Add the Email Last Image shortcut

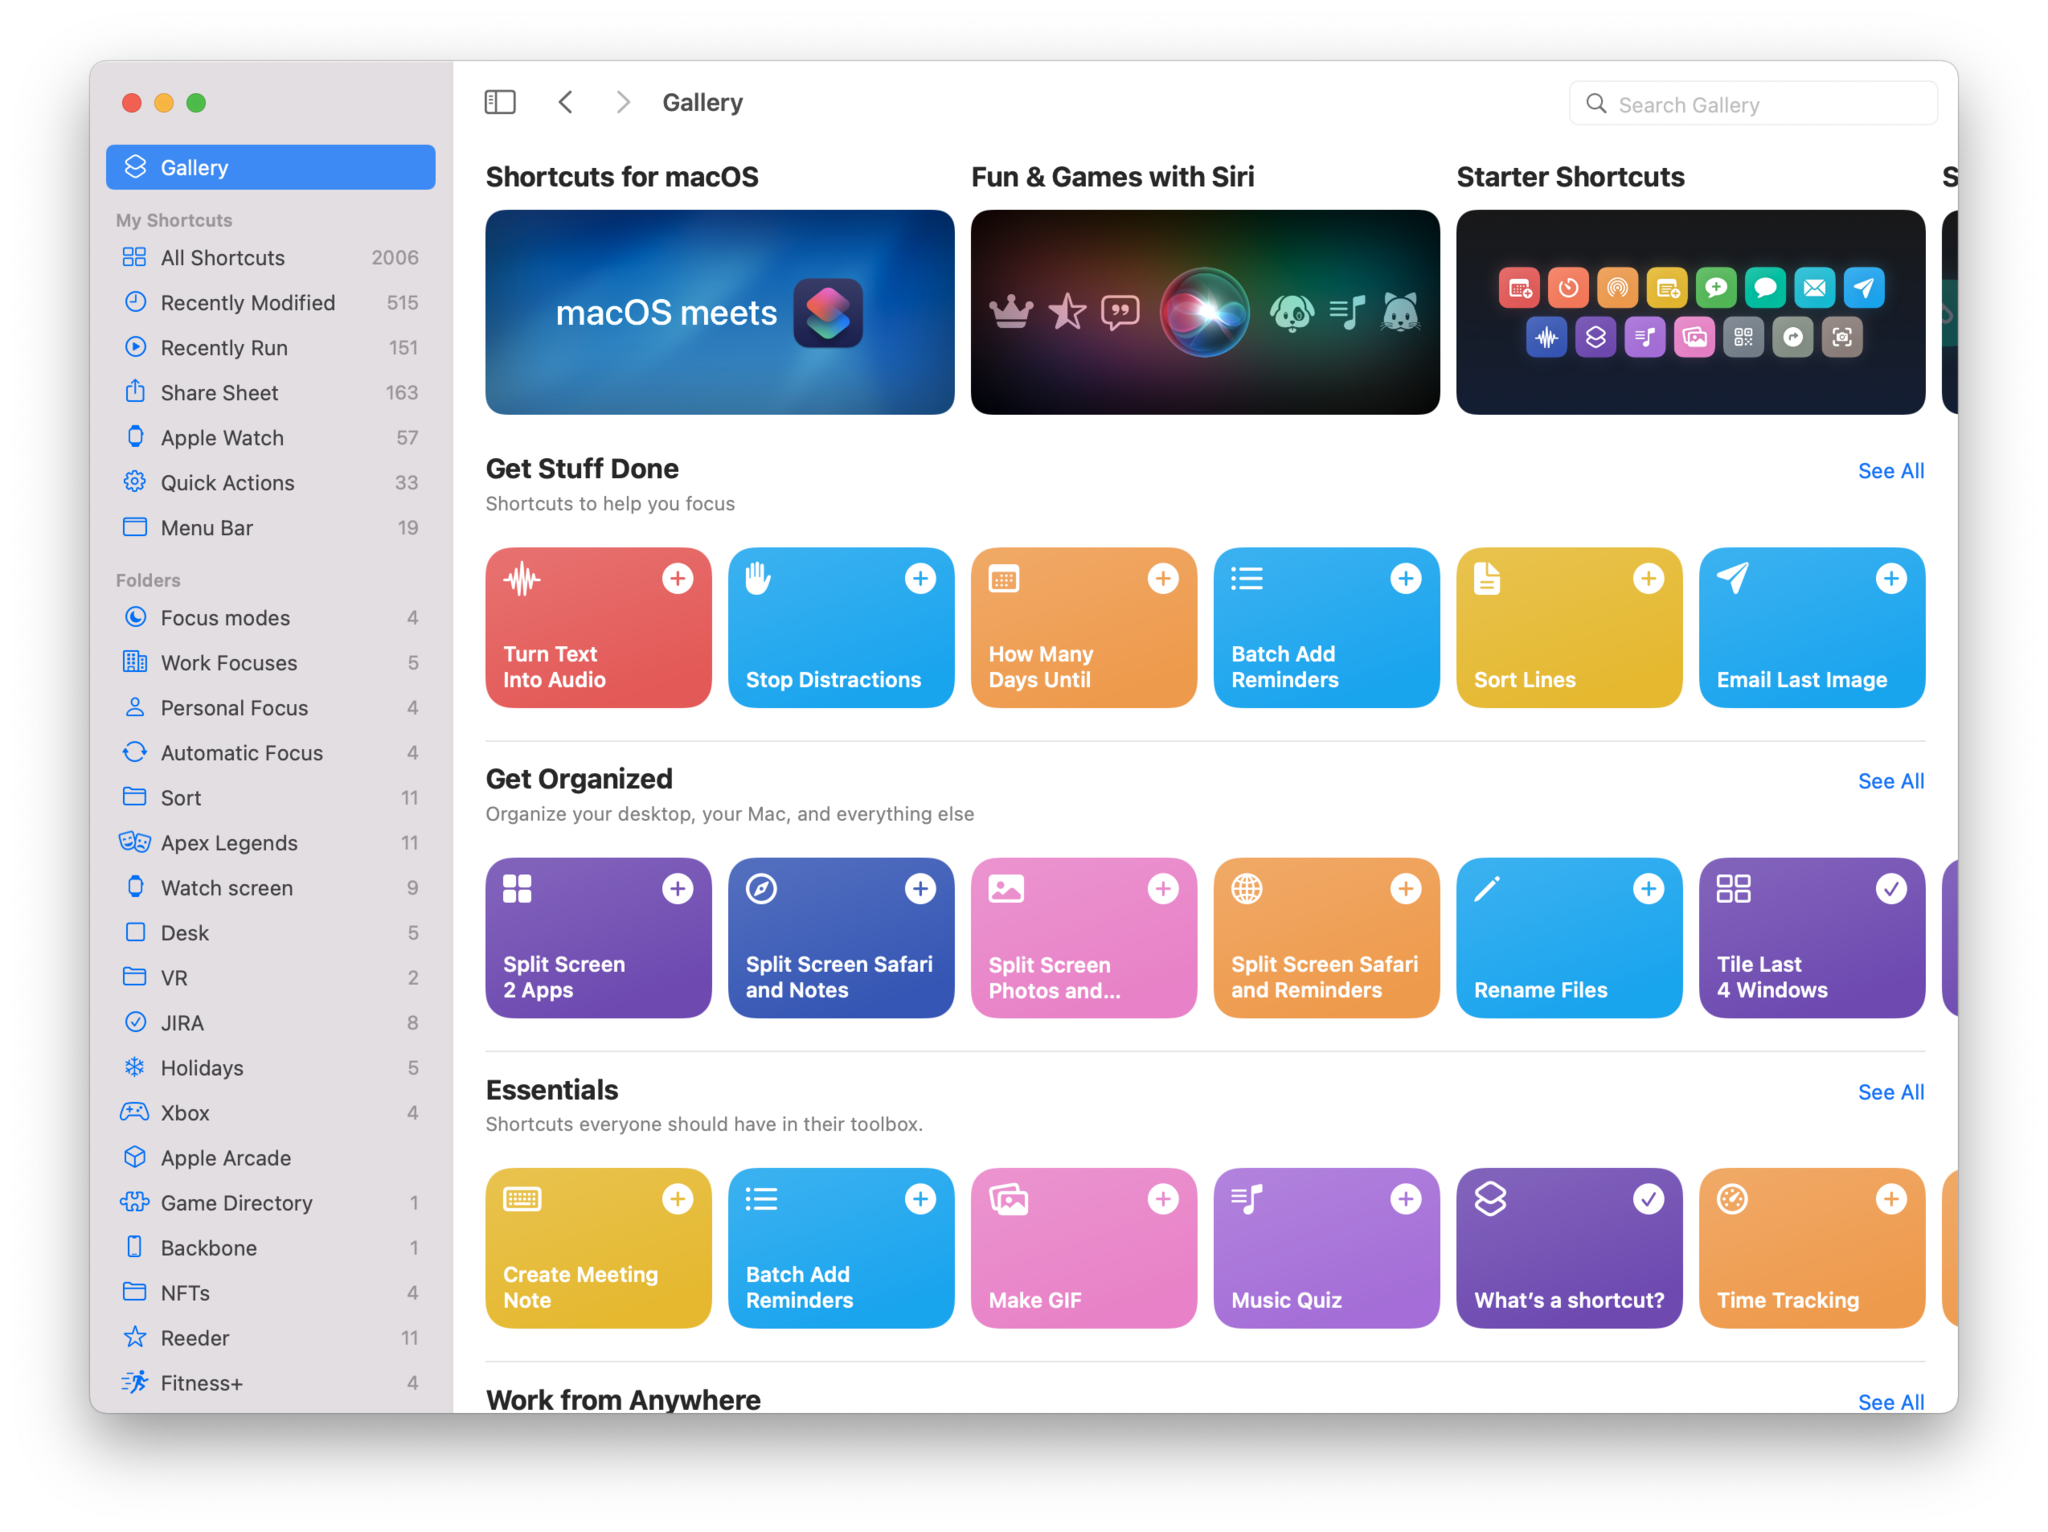point(1891,578)
